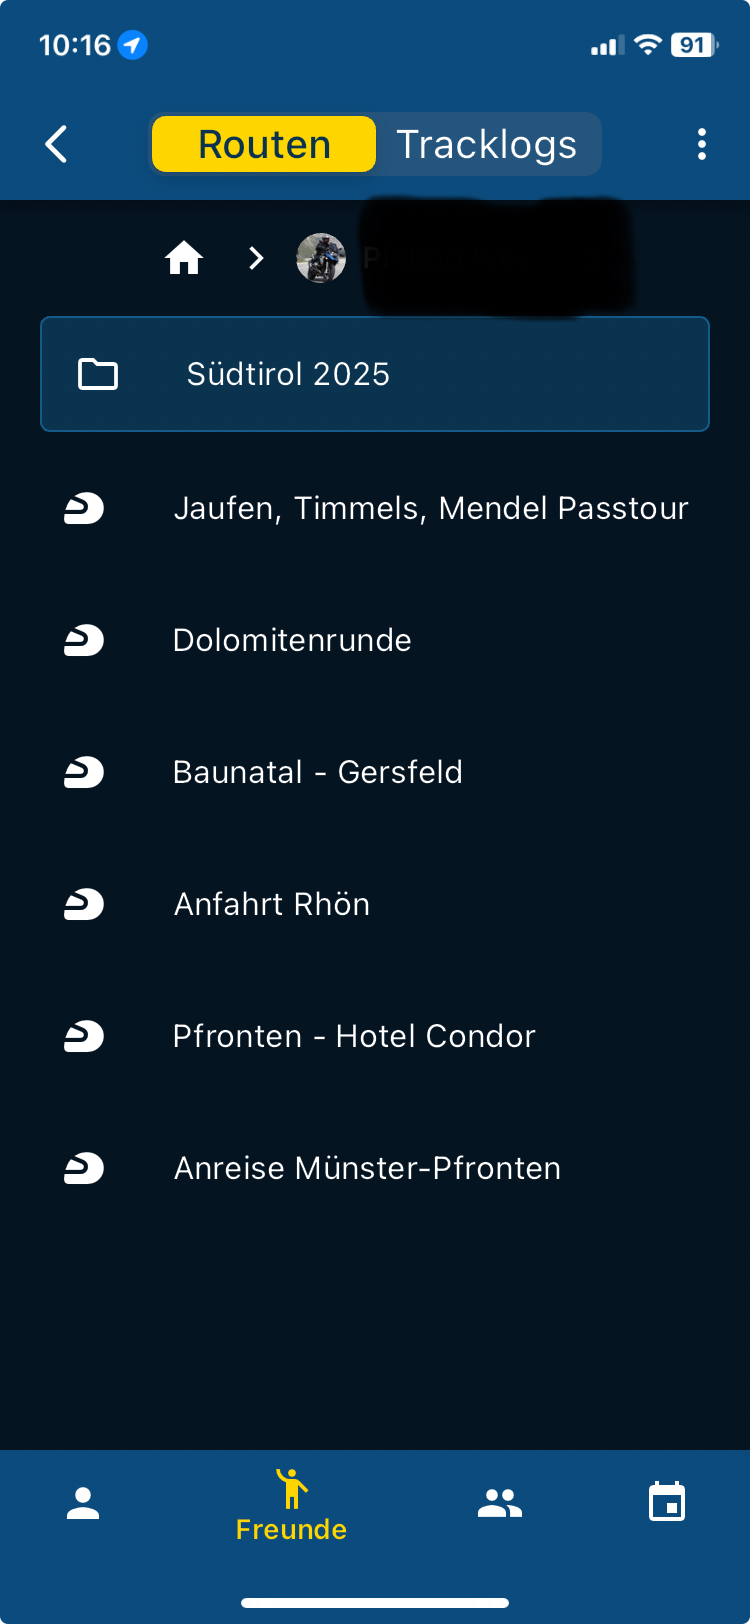Open the groups icon in bottom bar
Screen dimensions: 750x1624
point(500,1503)
